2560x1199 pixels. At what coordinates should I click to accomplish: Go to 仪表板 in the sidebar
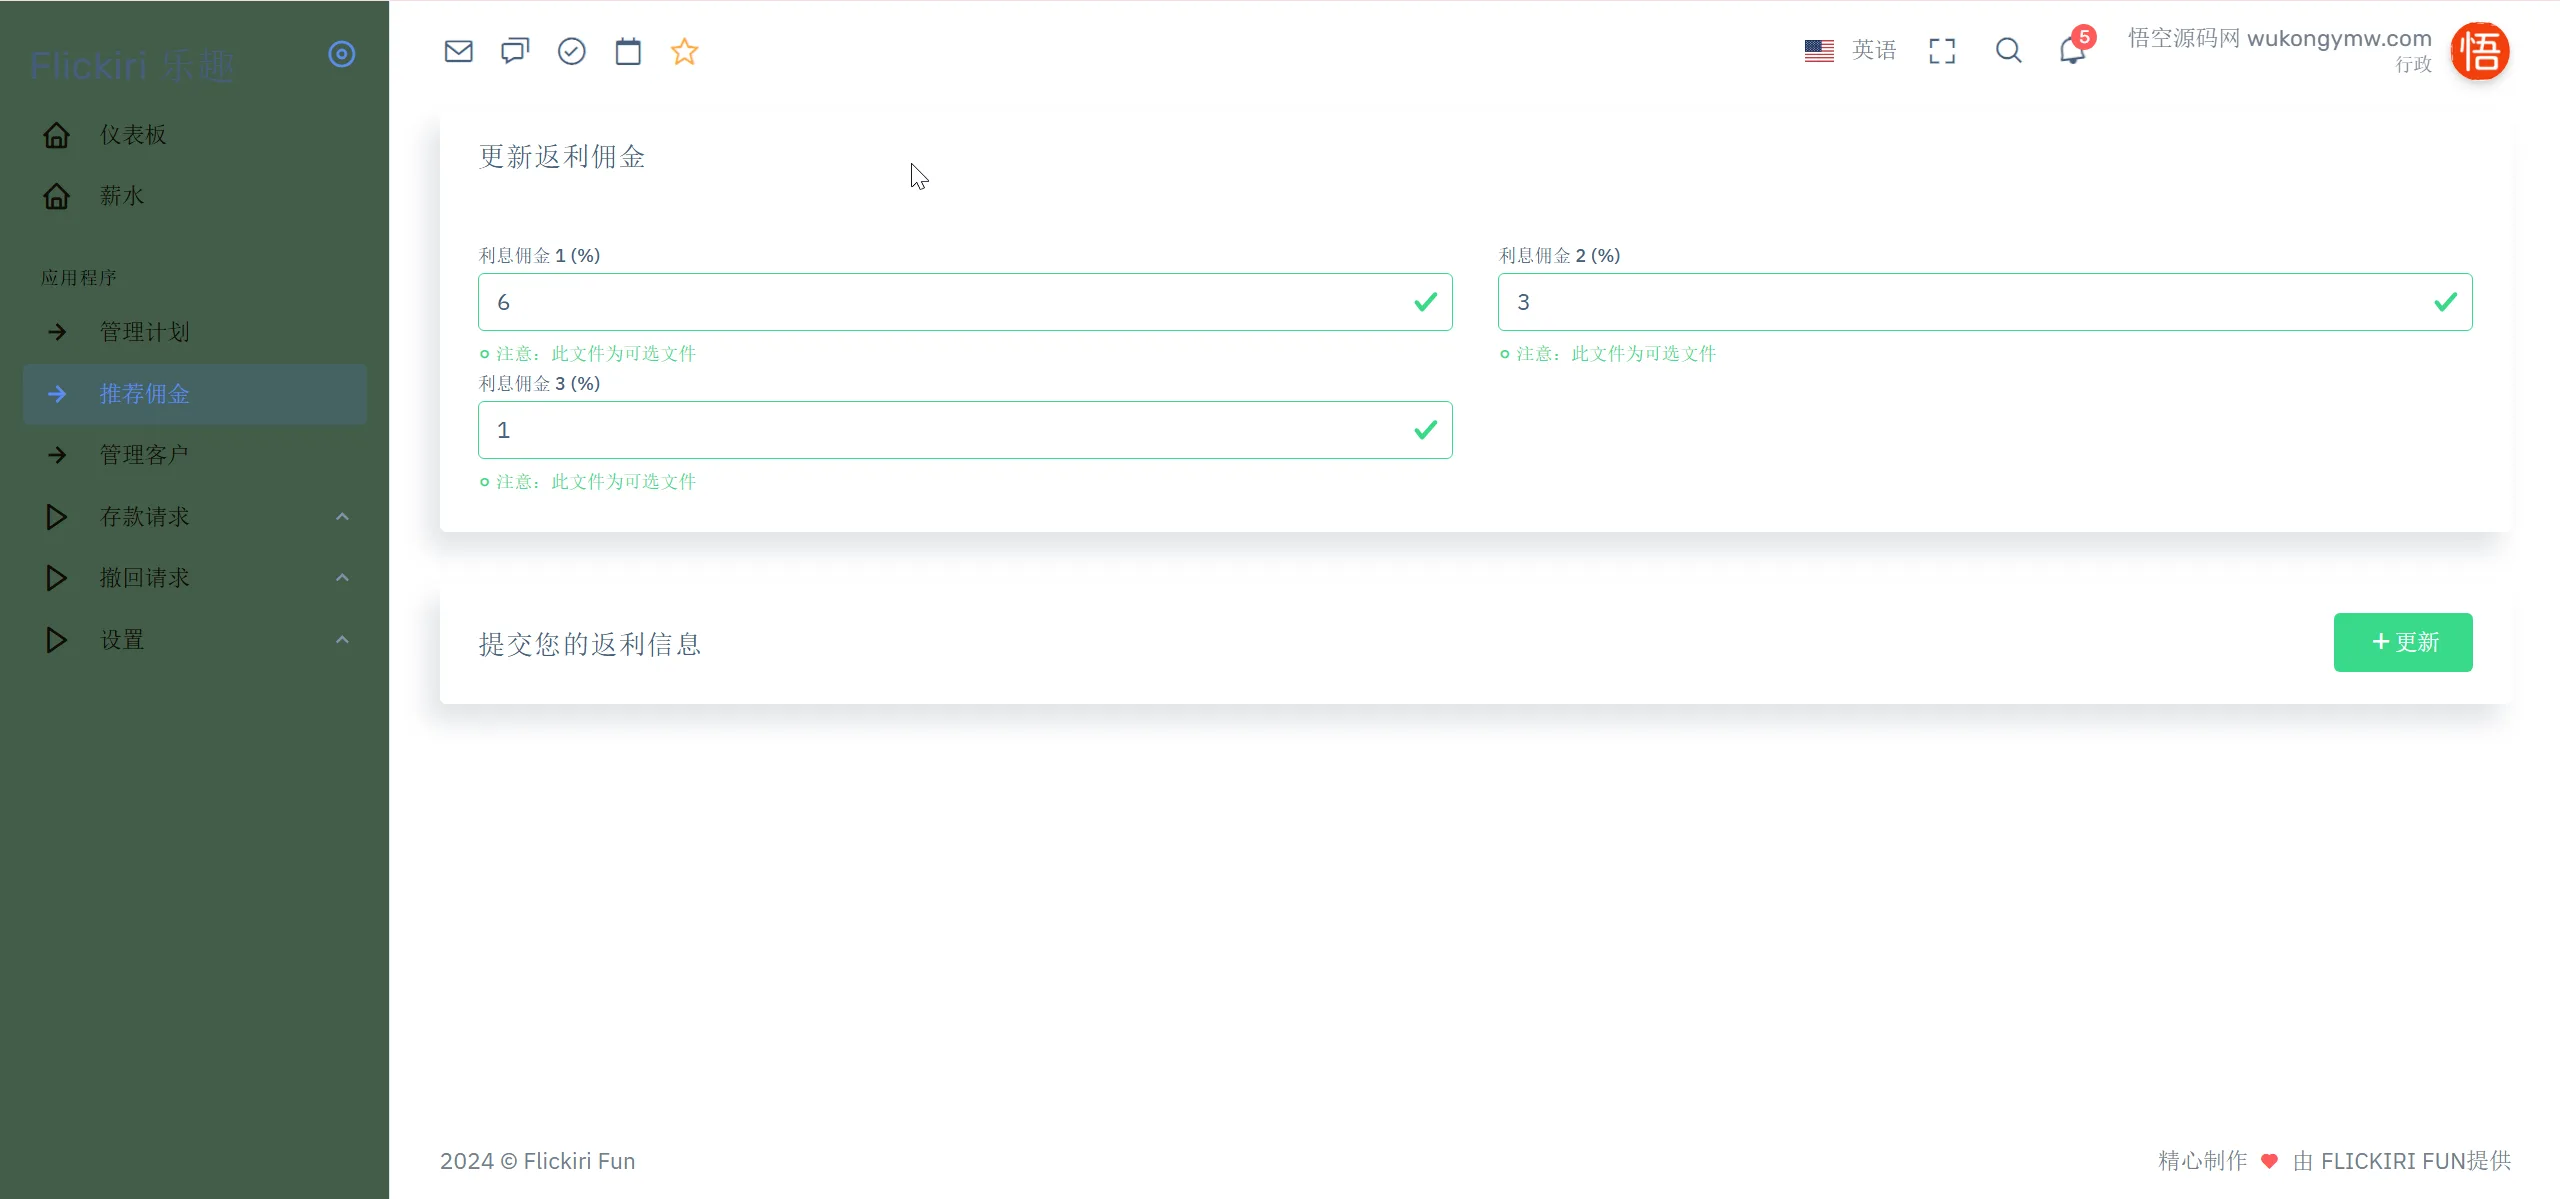(x=133, y=135)
